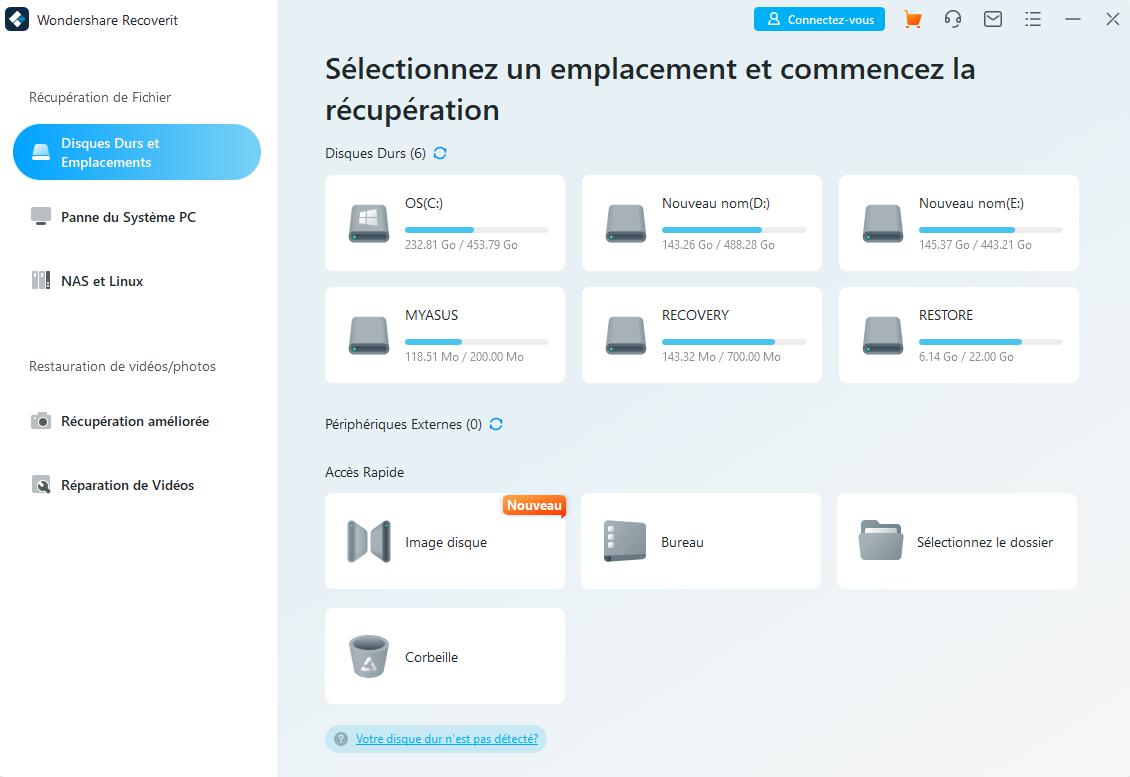Select the Image disque option

(x=444, y=541)
